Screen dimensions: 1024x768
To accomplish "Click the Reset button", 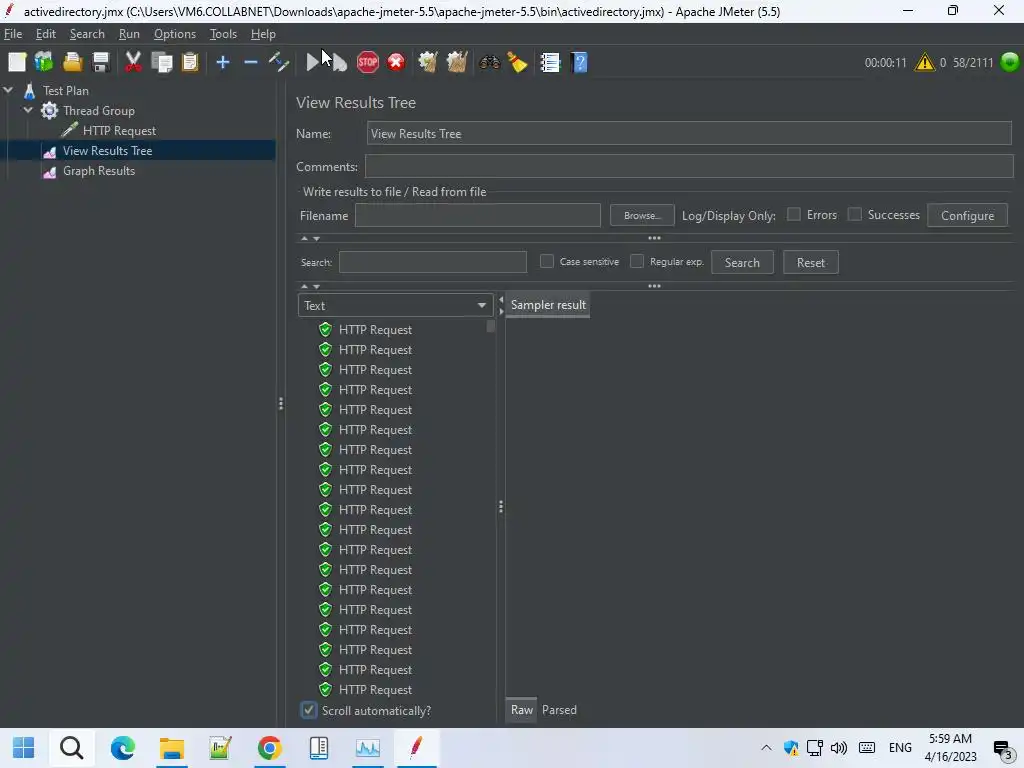I will (810, 263).
